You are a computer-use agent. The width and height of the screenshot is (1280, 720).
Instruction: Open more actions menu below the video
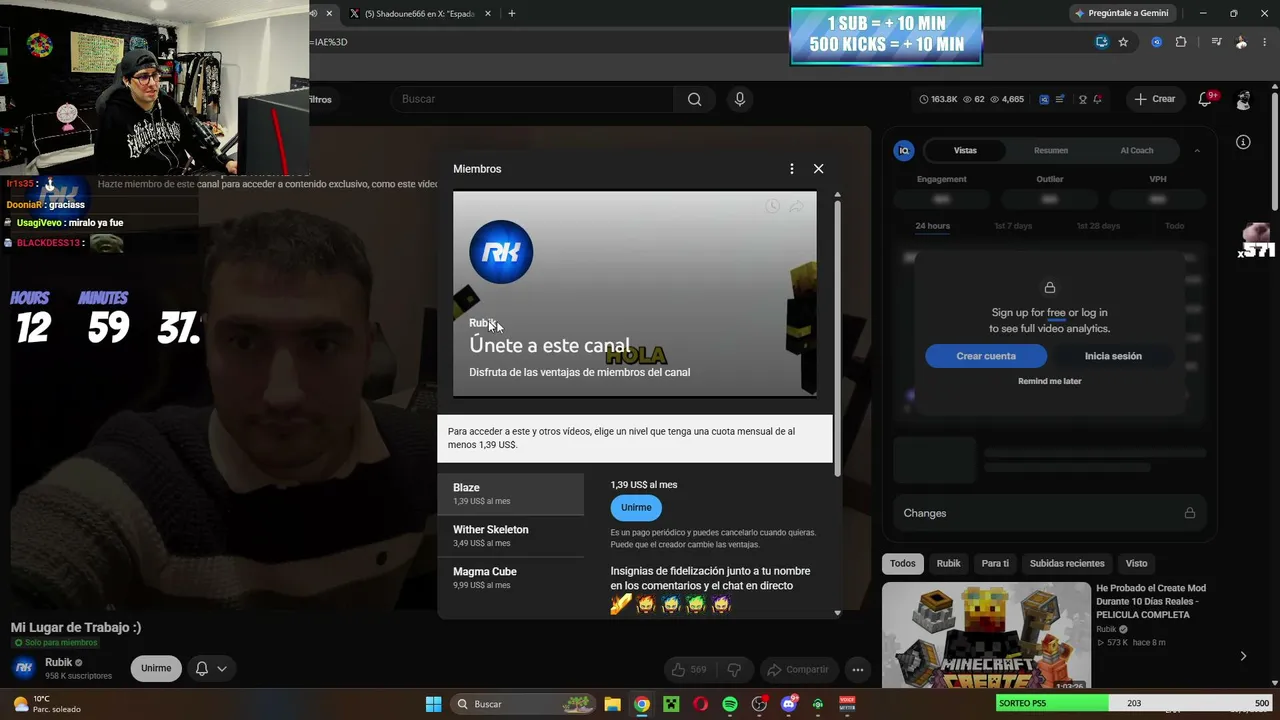[x=857, y=669]
